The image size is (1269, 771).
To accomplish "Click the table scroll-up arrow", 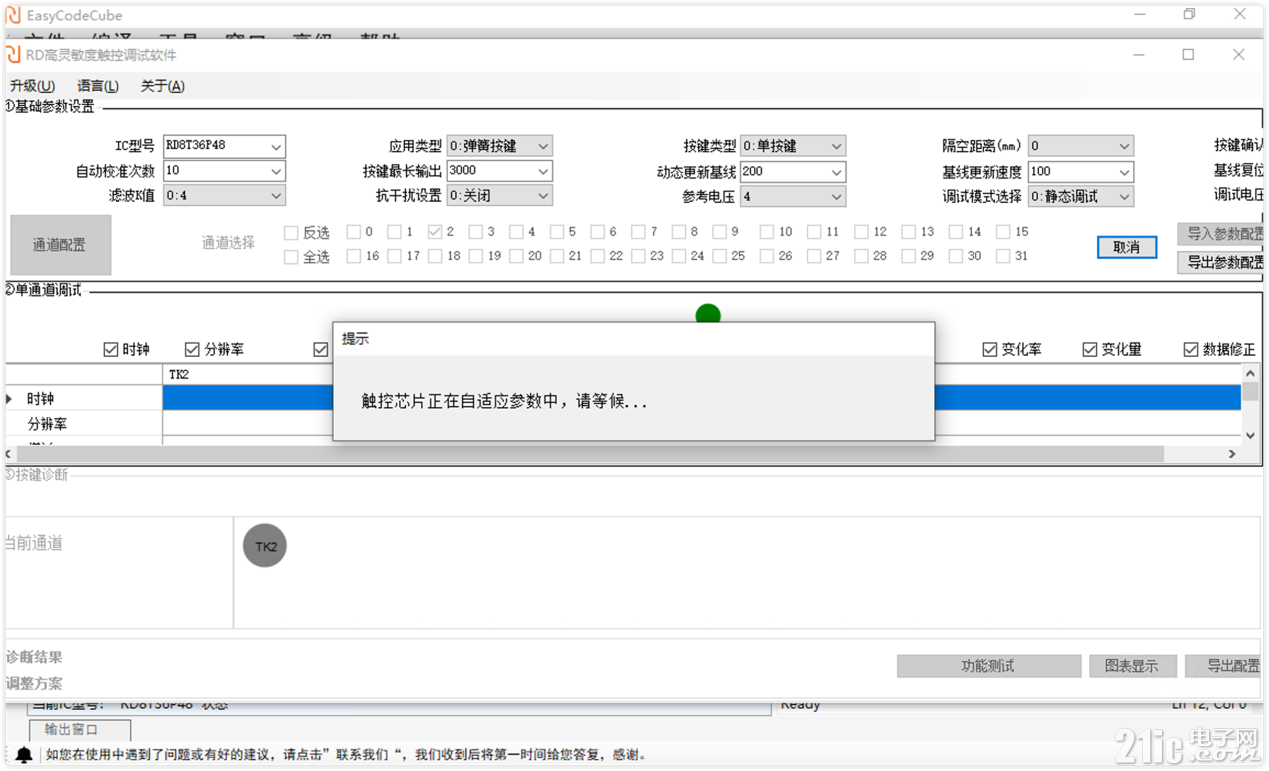I will coord(1250,373).
